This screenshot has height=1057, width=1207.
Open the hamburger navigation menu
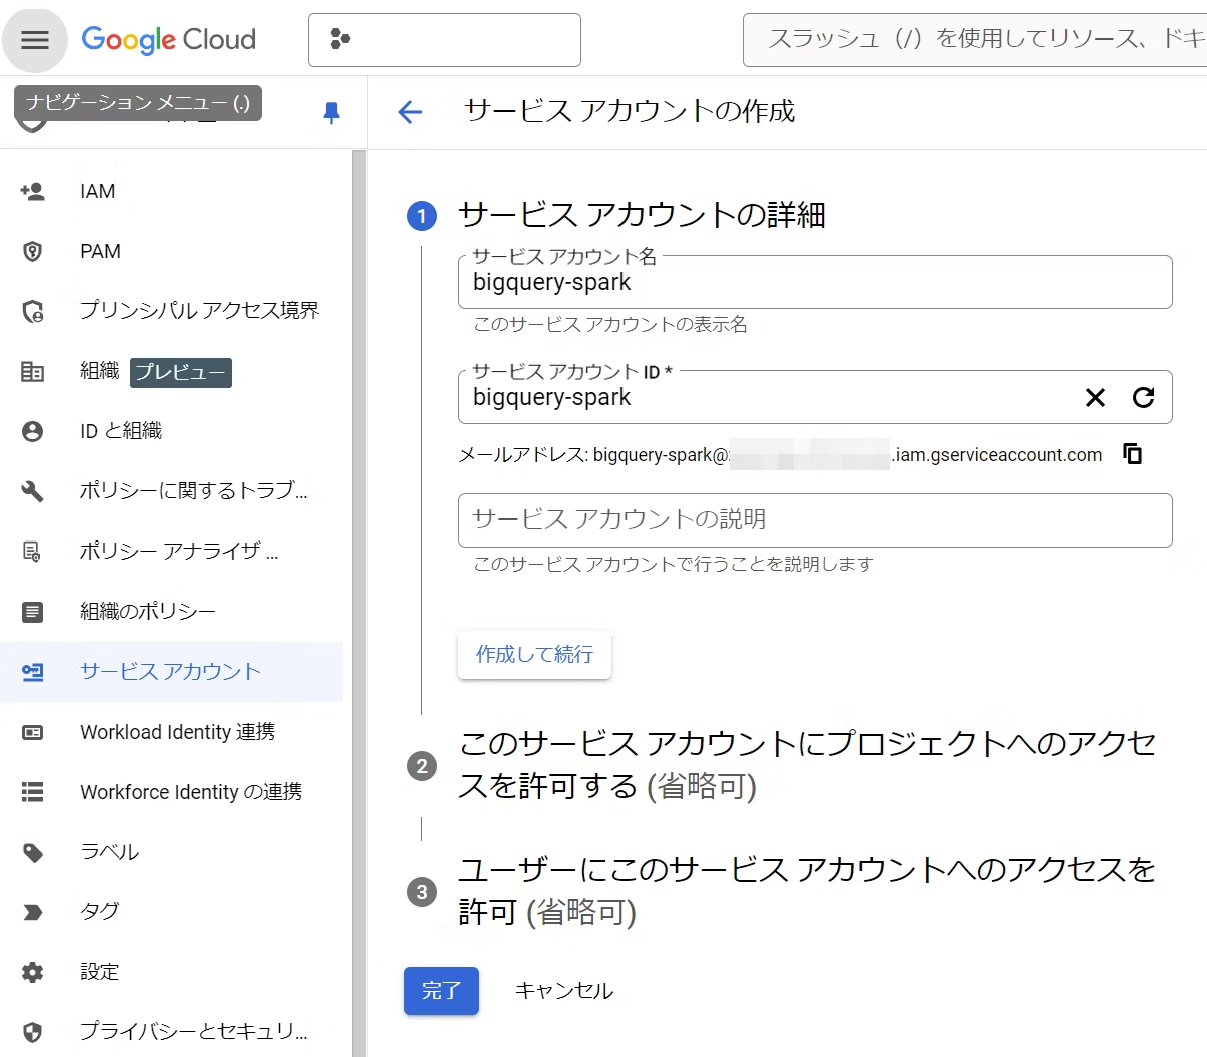[x=35, y=40]
